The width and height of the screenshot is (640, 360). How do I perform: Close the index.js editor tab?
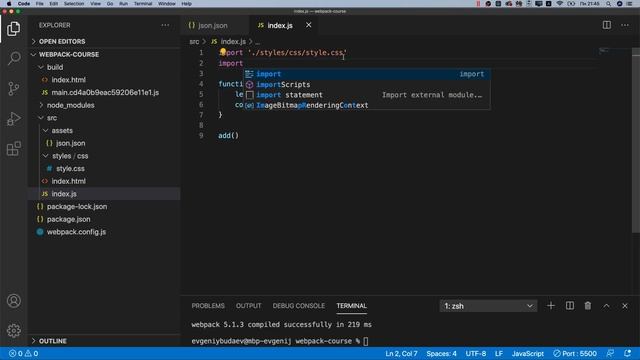coord(309,25)
